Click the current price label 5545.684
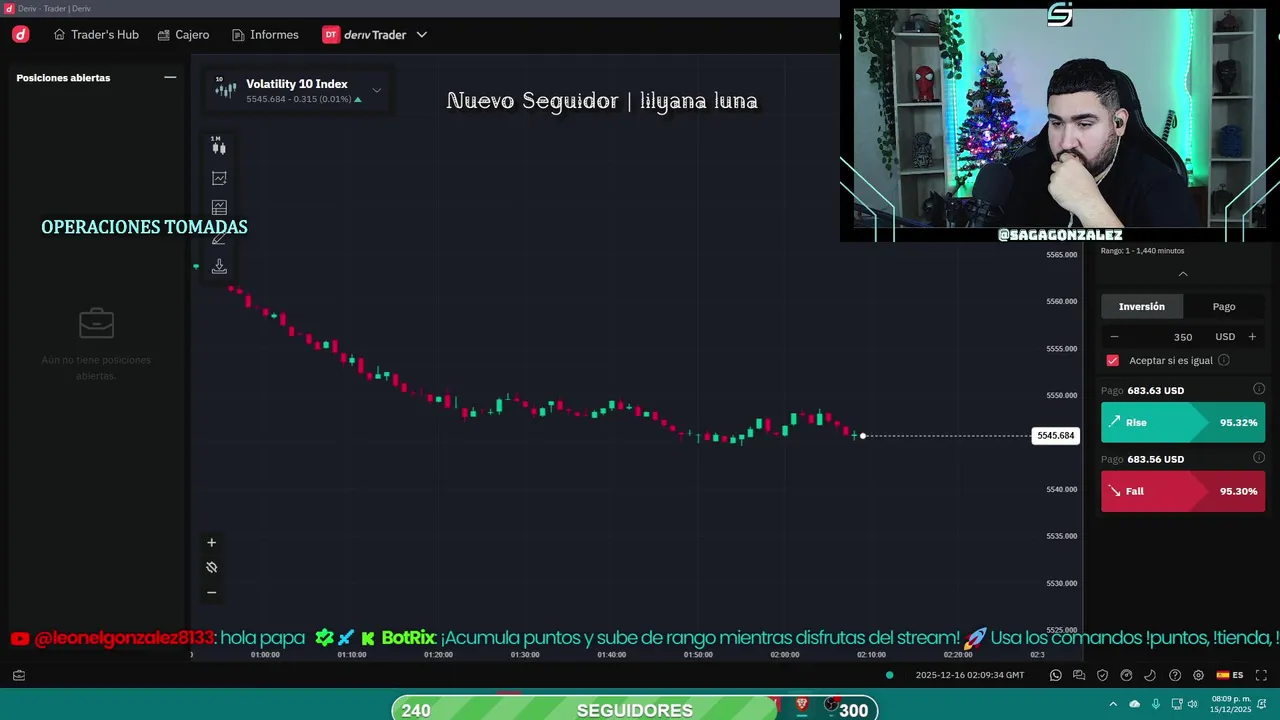This screenshot has height=720, width=1280. [1055, 435]
